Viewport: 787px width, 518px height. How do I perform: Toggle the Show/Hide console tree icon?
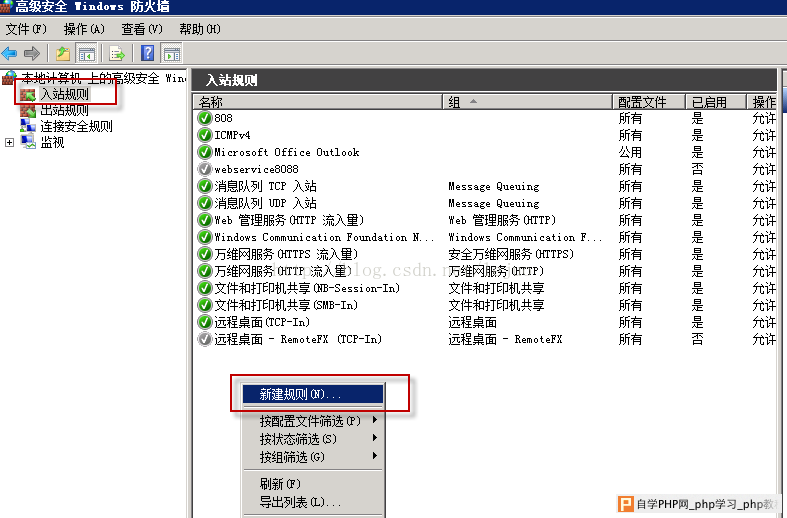(86, 53)
